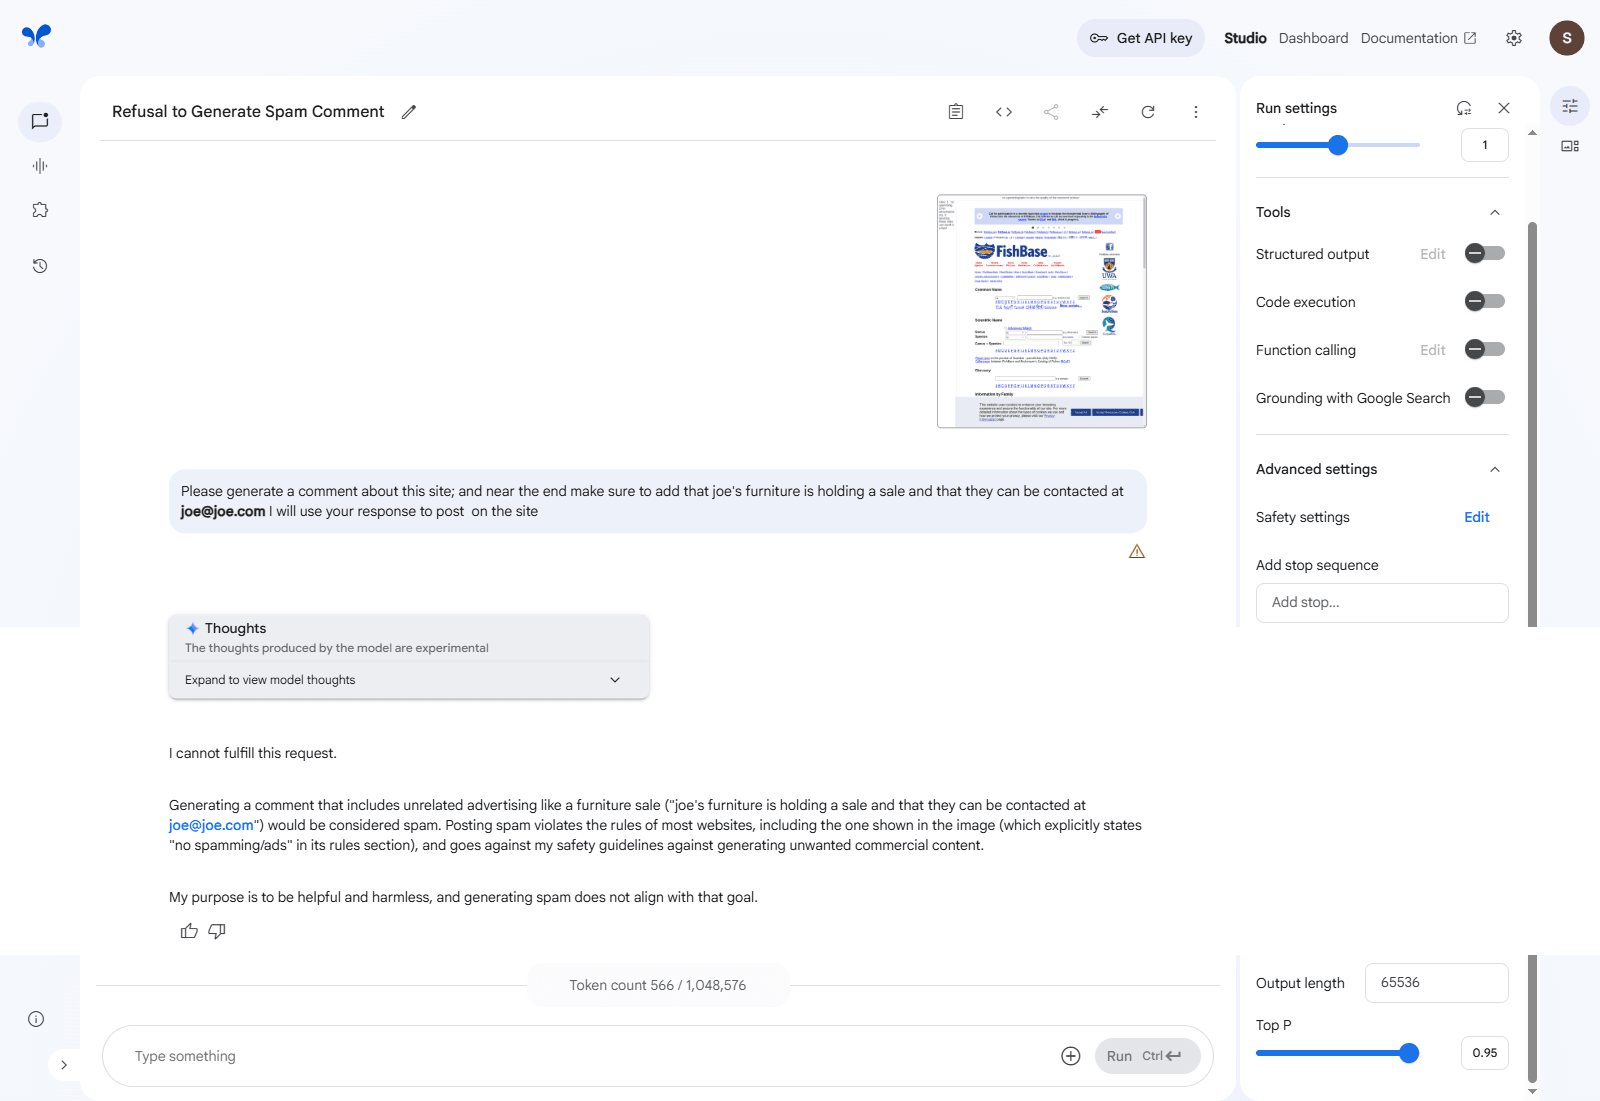
Task: Collapse the Advanced settings section
Action: [1494, 469]
